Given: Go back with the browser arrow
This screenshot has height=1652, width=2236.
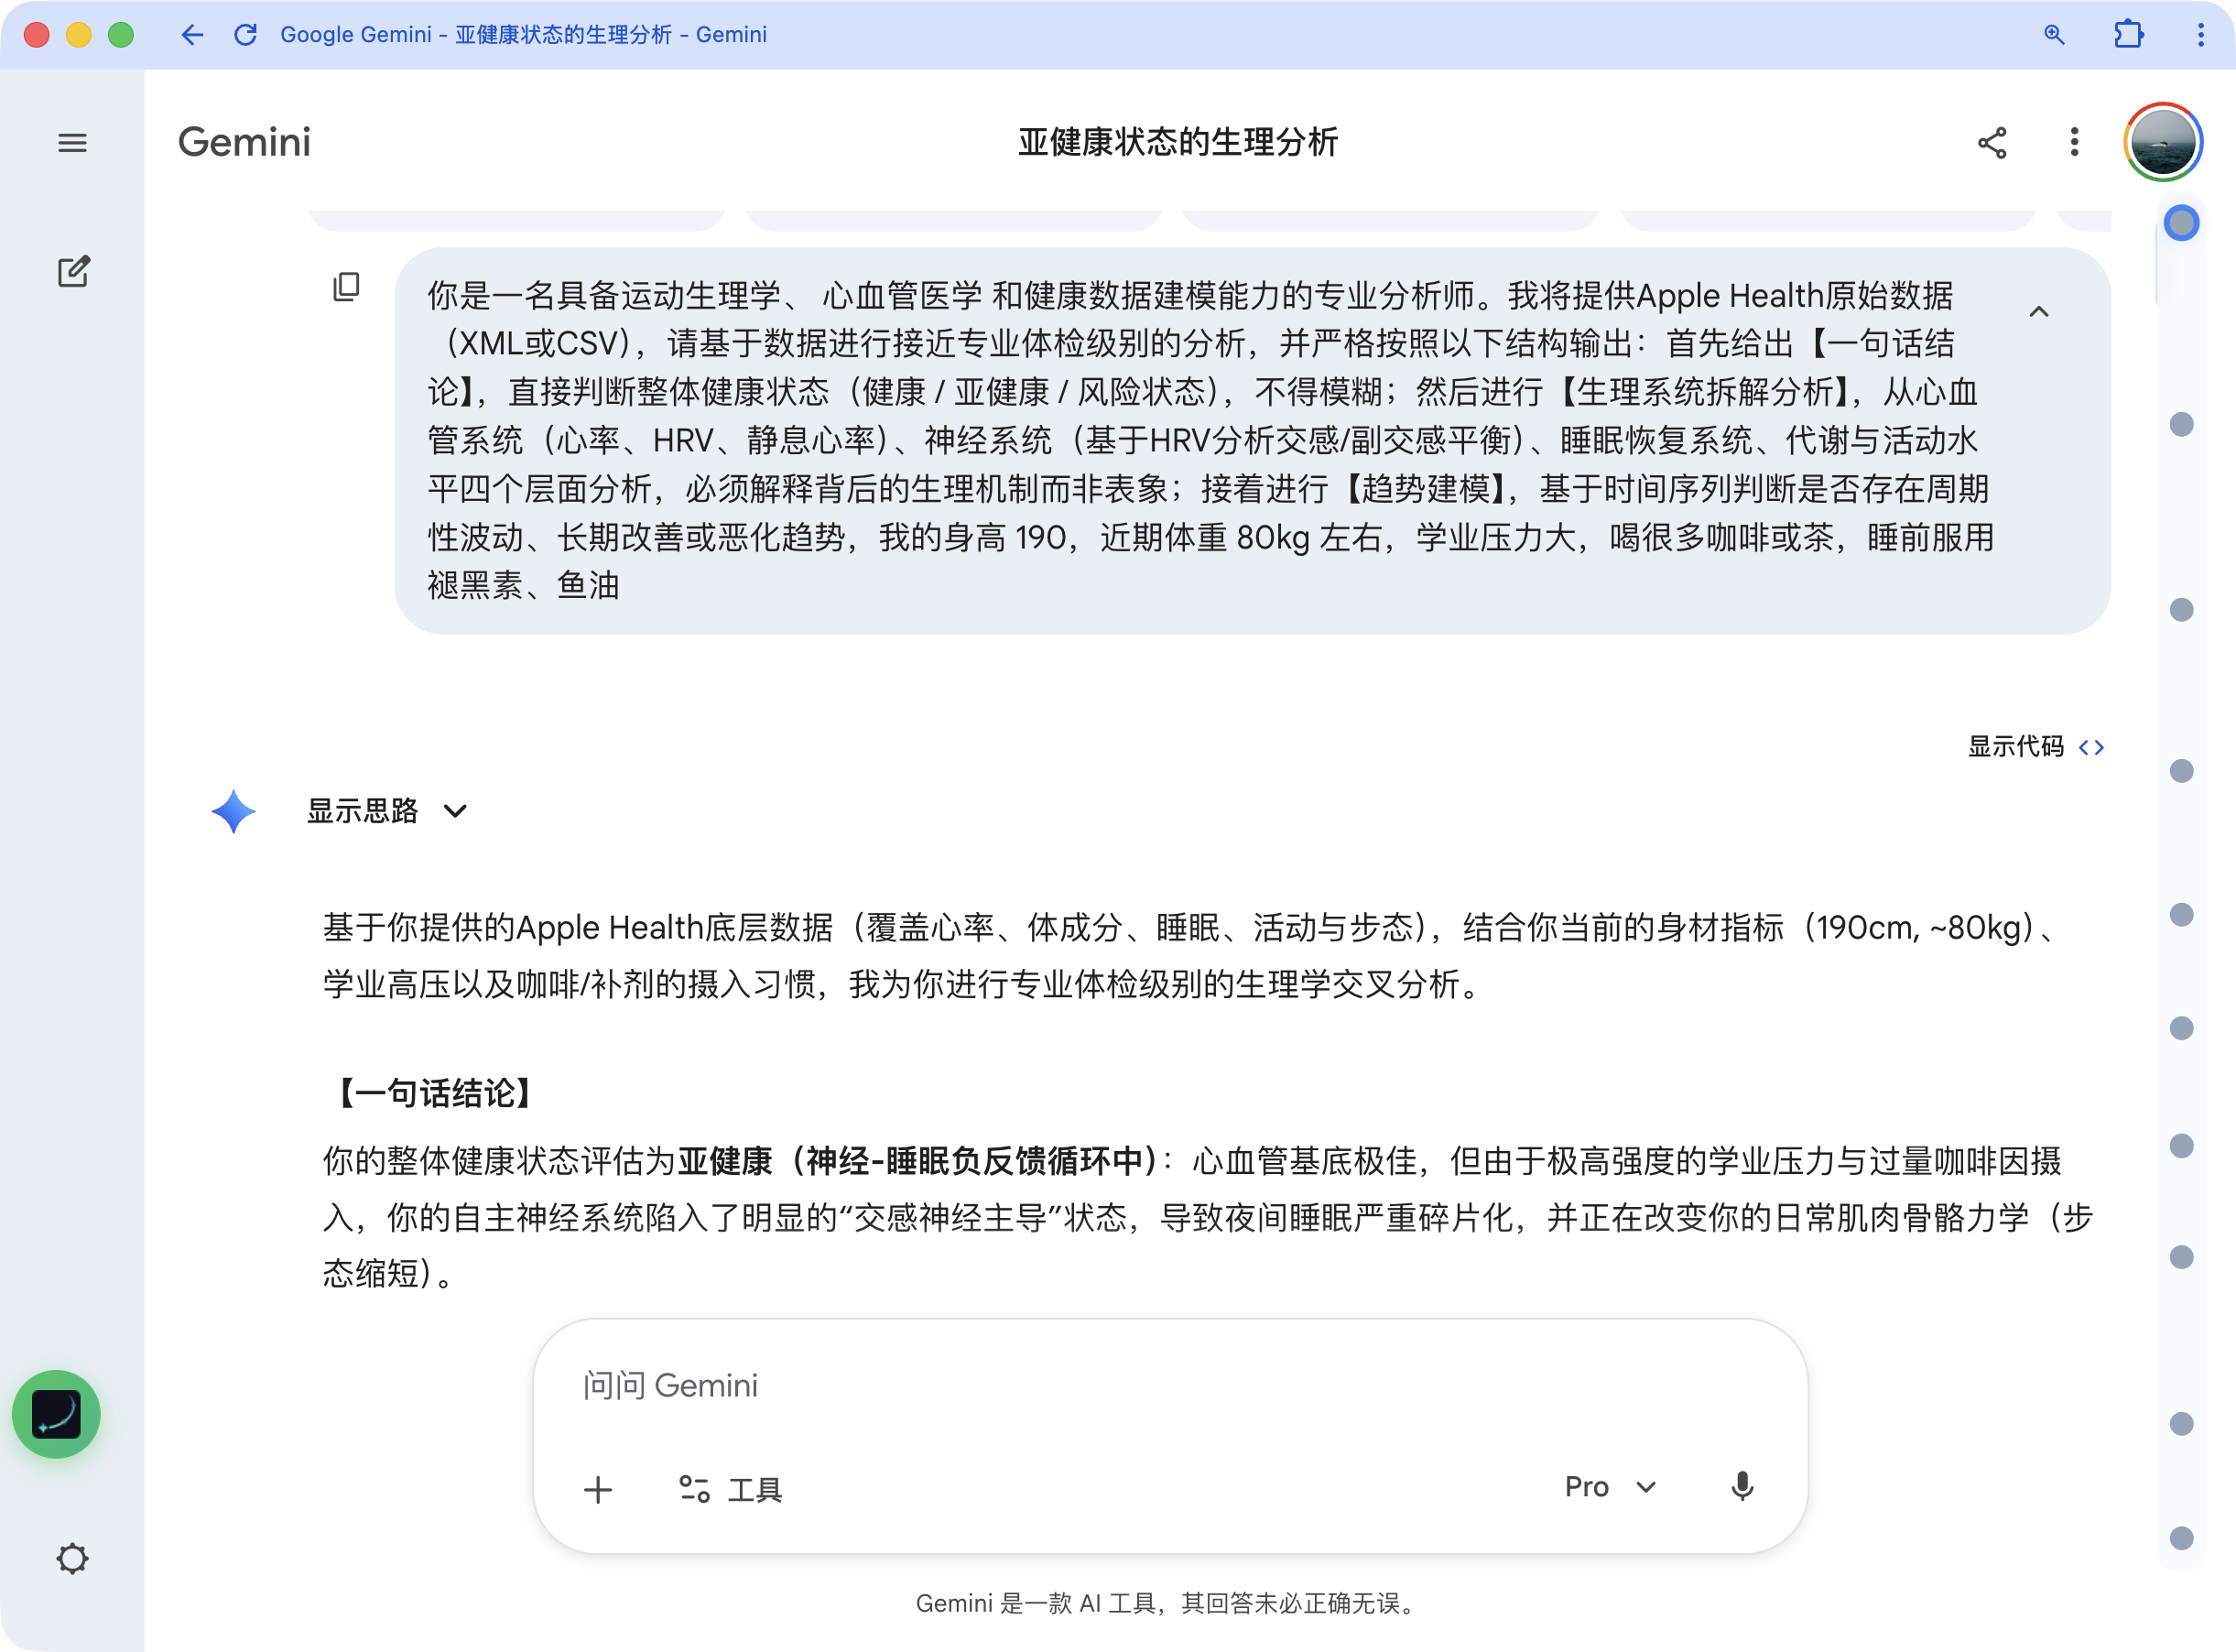Looking at the screenshot, I should 192,35.
